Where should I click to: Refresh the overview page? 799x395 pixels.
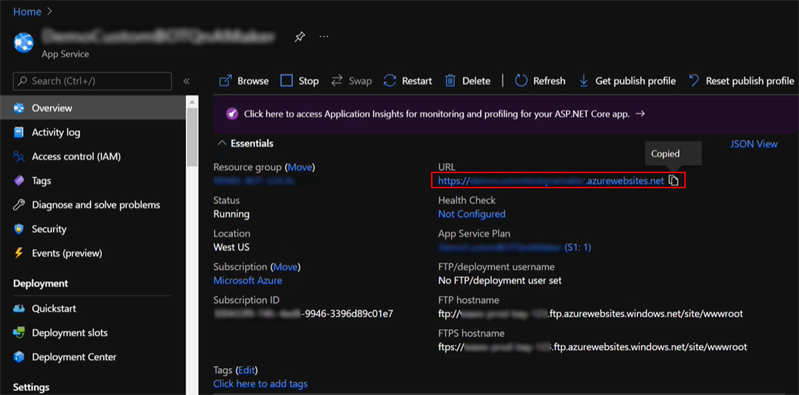point(540,81)
